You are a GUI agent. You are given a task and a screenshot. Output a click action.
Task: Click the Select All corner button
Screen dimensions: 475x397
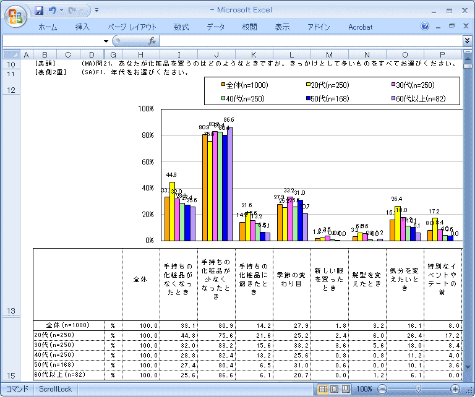pos(11,55)
